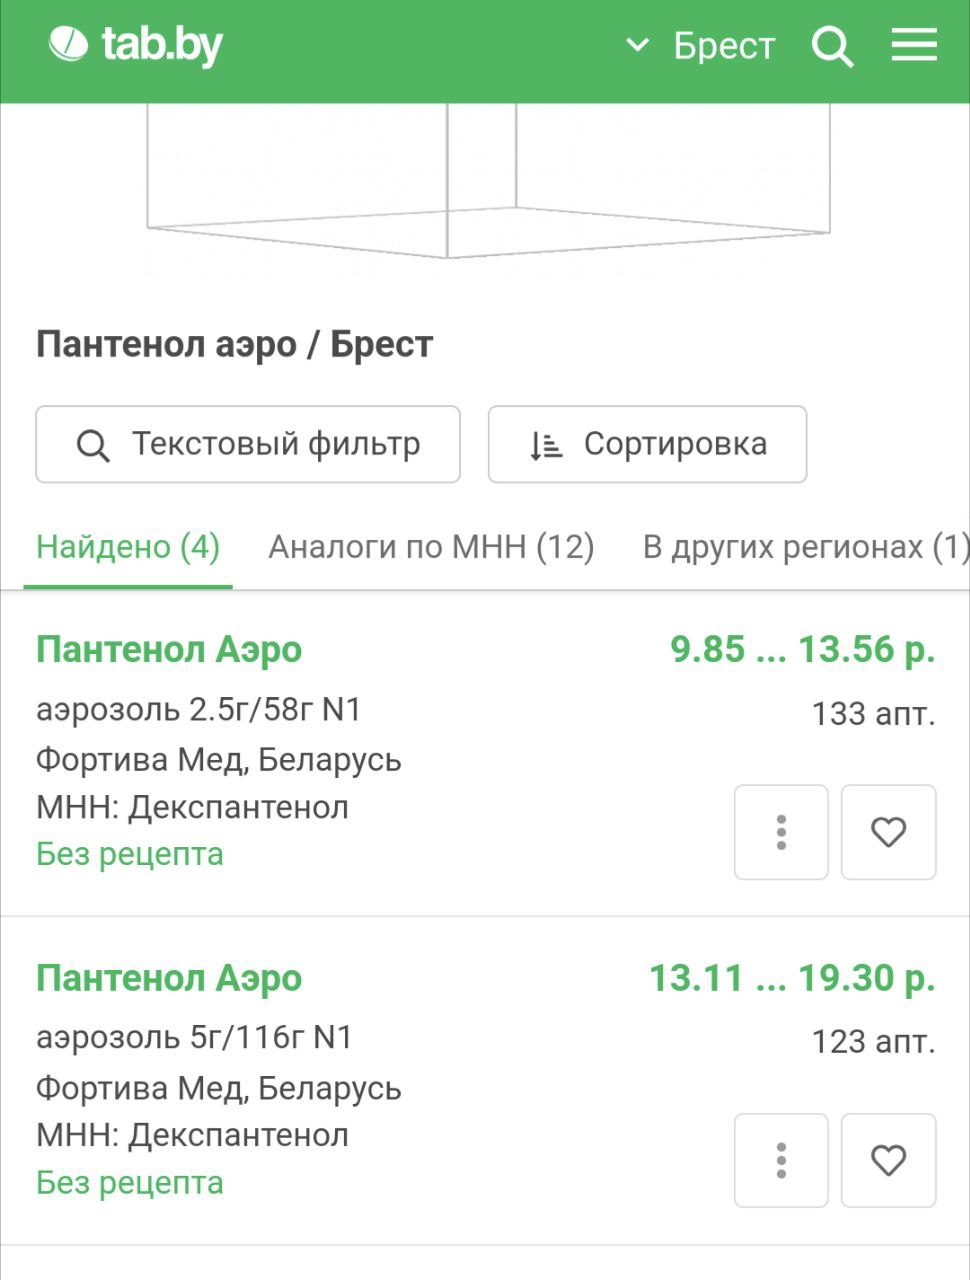Image resolution: width=970 pixels, height=1280 pixels.
Task: Open the Текстовый фильтр field
Action: point(248,444)
